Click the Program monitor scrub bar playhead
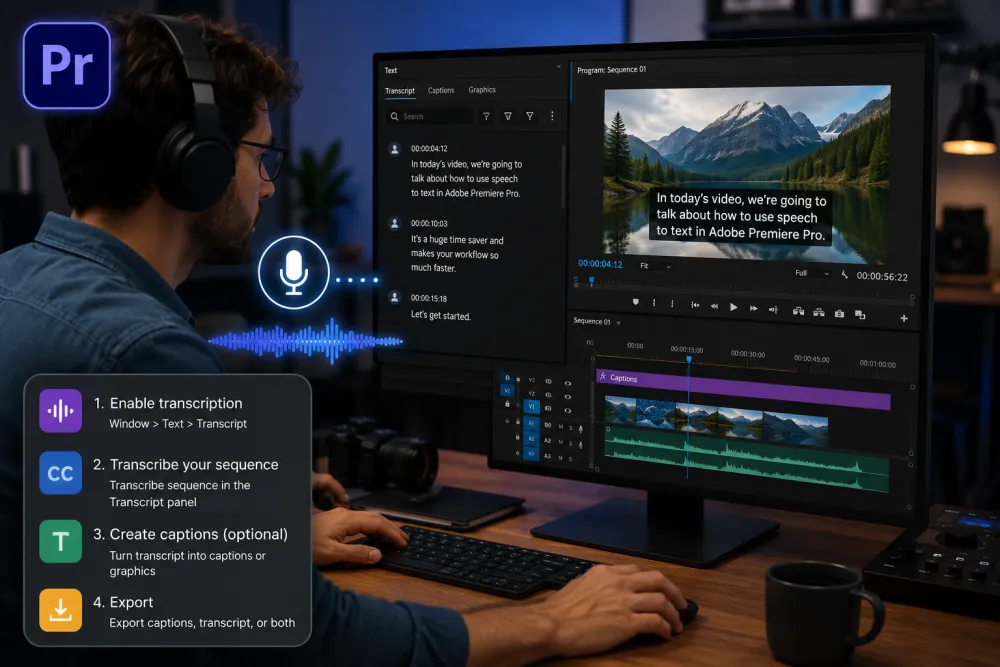 (591, 280)
